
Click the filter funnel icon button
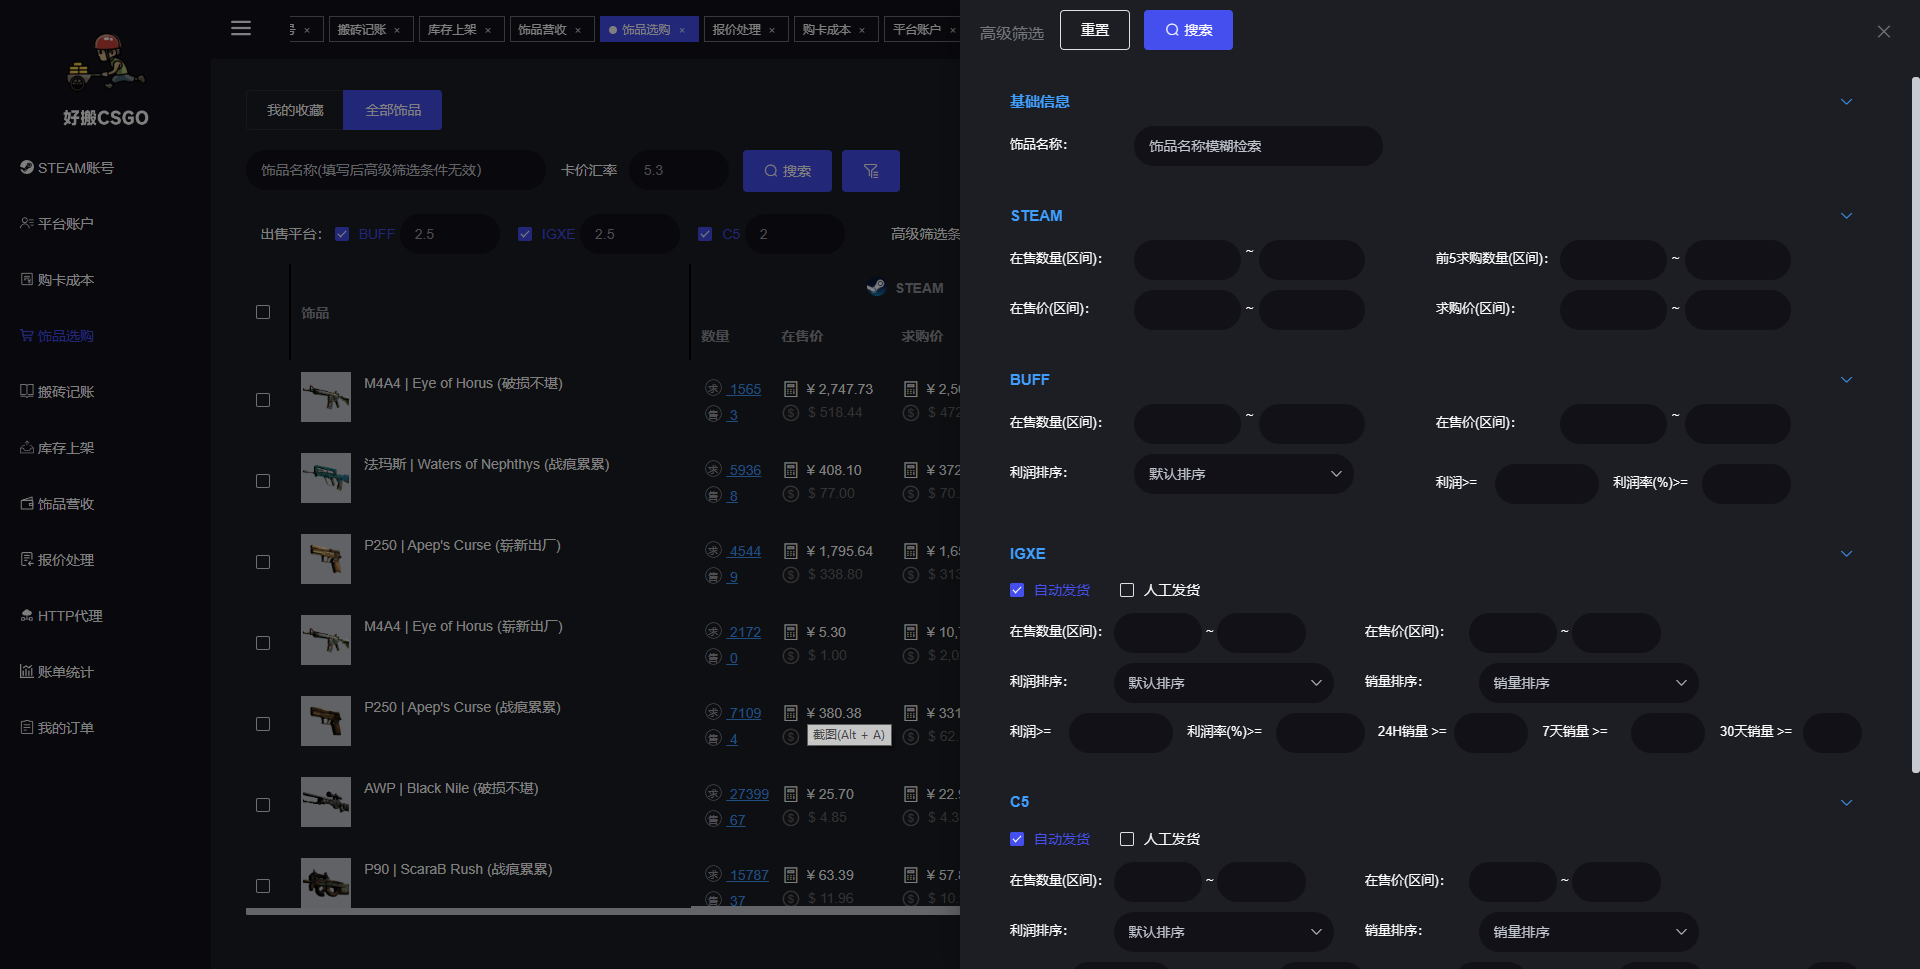(x=871, y=171)
